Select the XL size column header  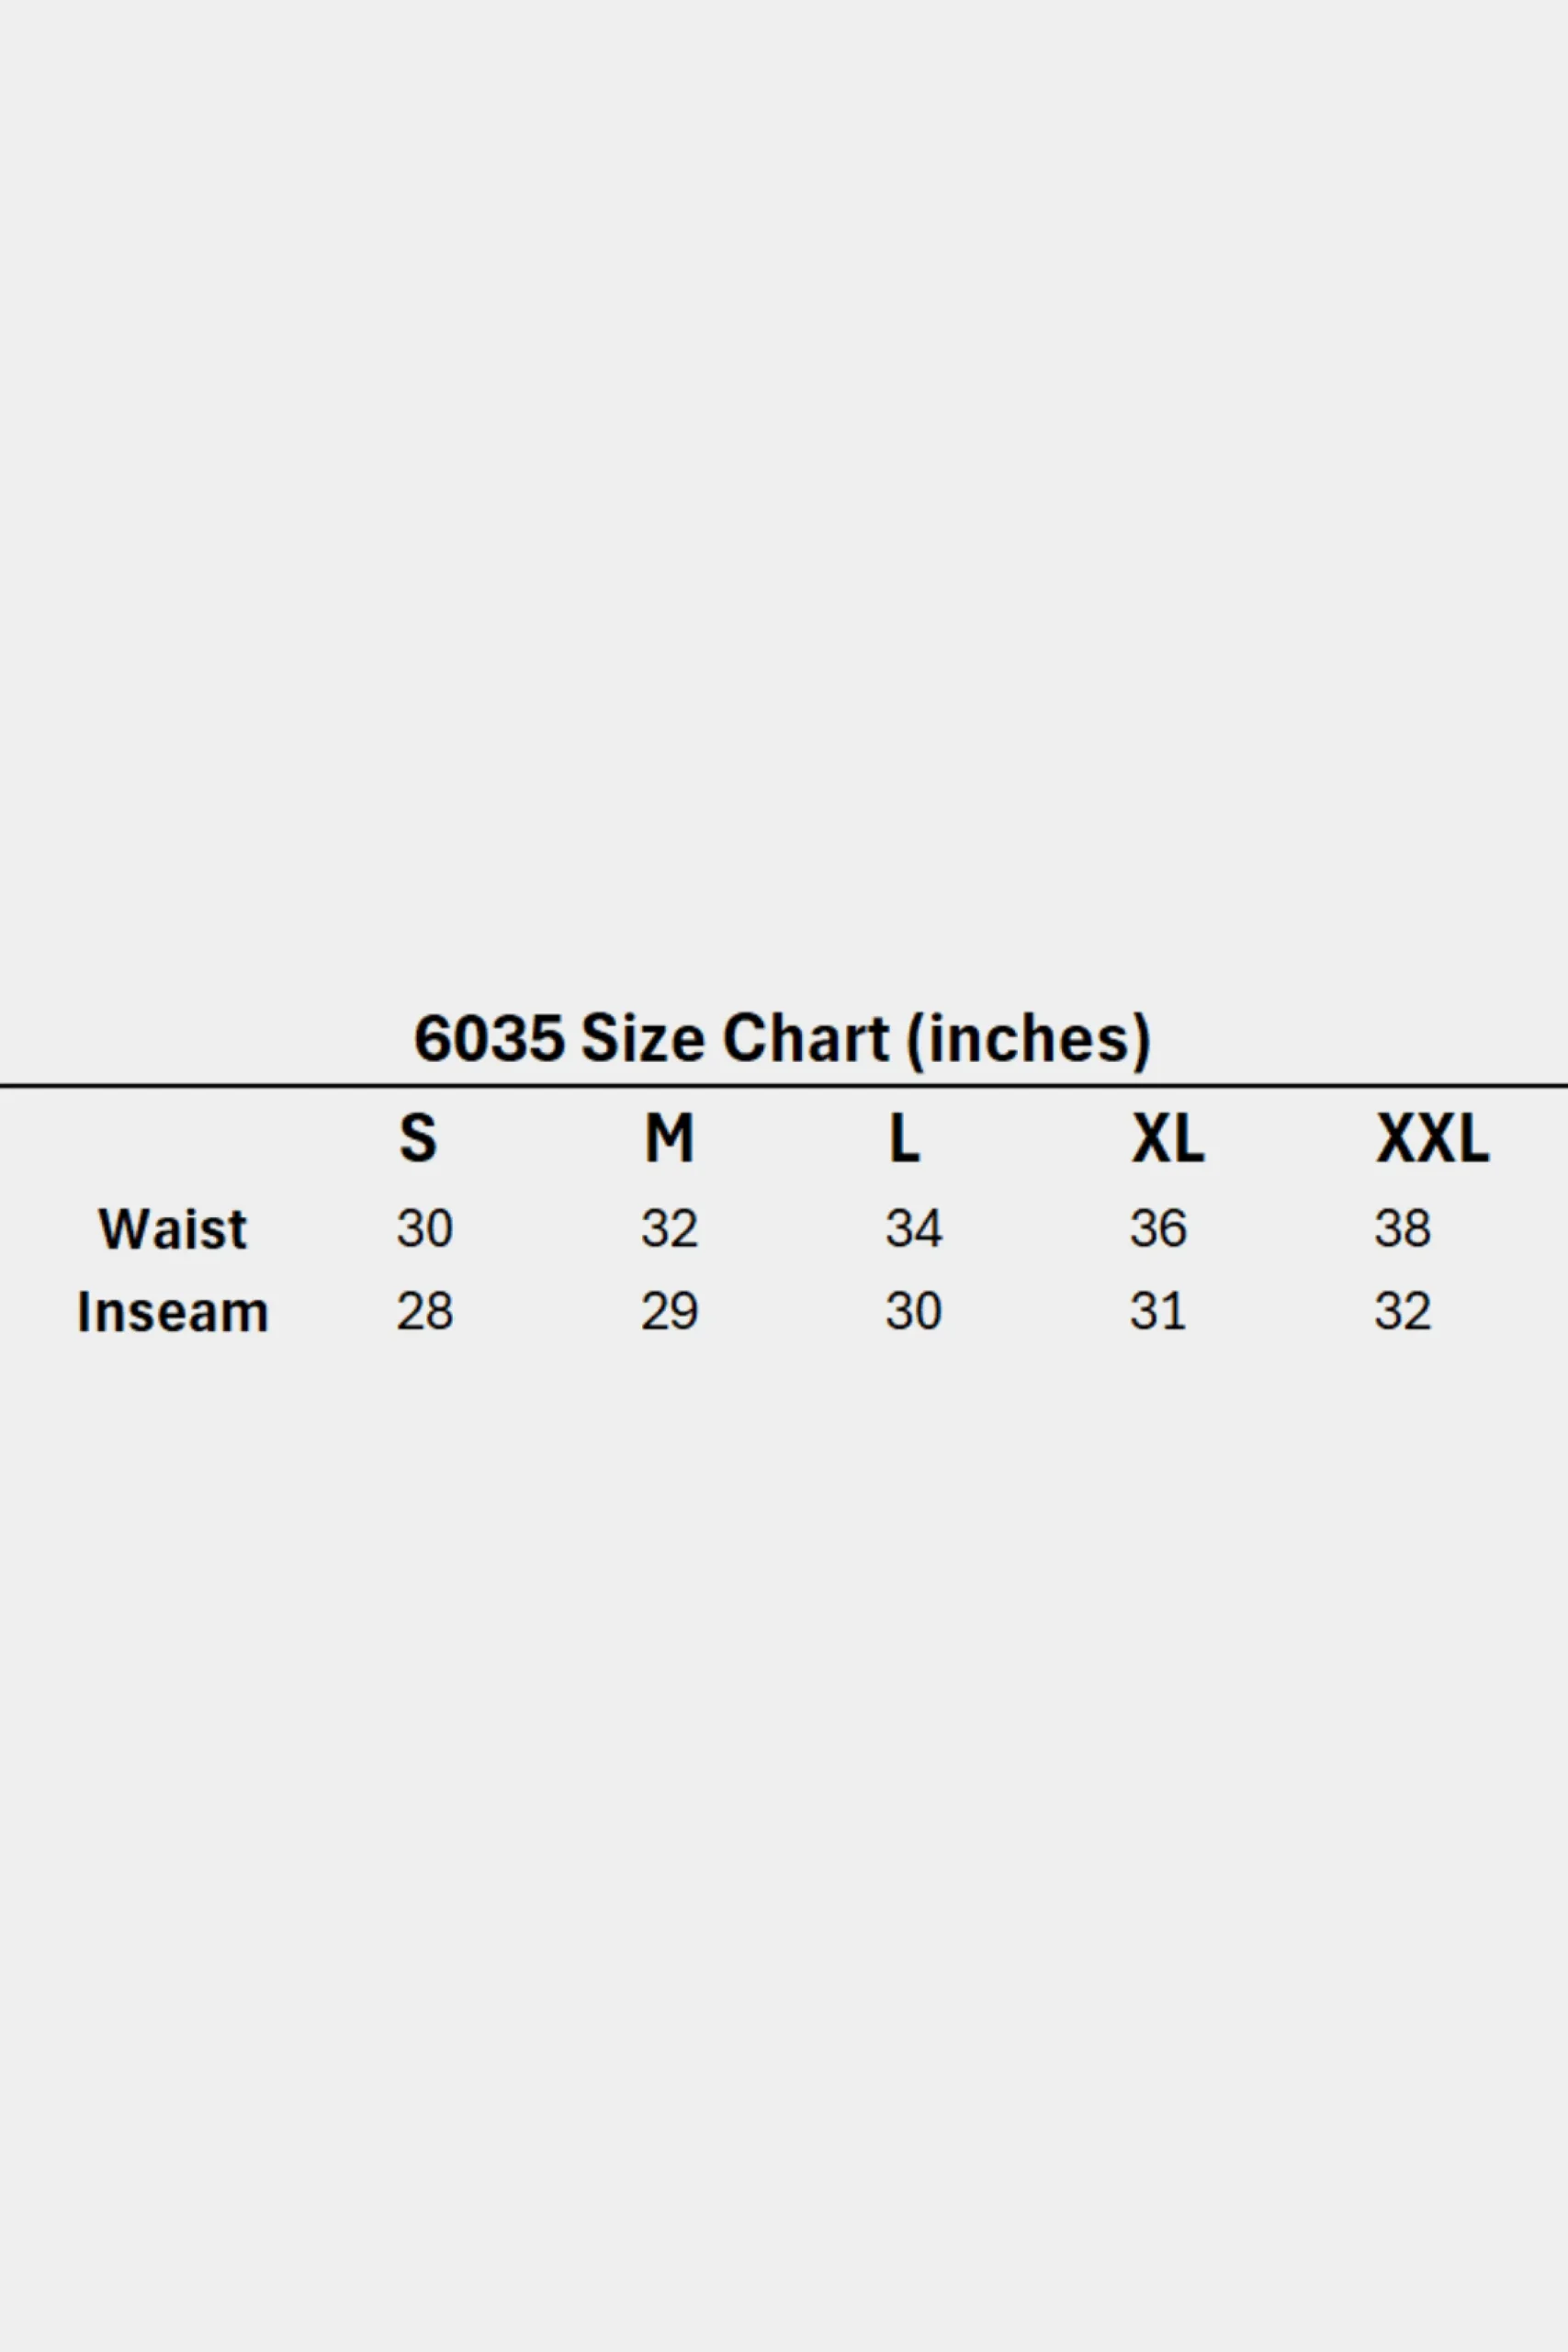tap(1168, 1138)
